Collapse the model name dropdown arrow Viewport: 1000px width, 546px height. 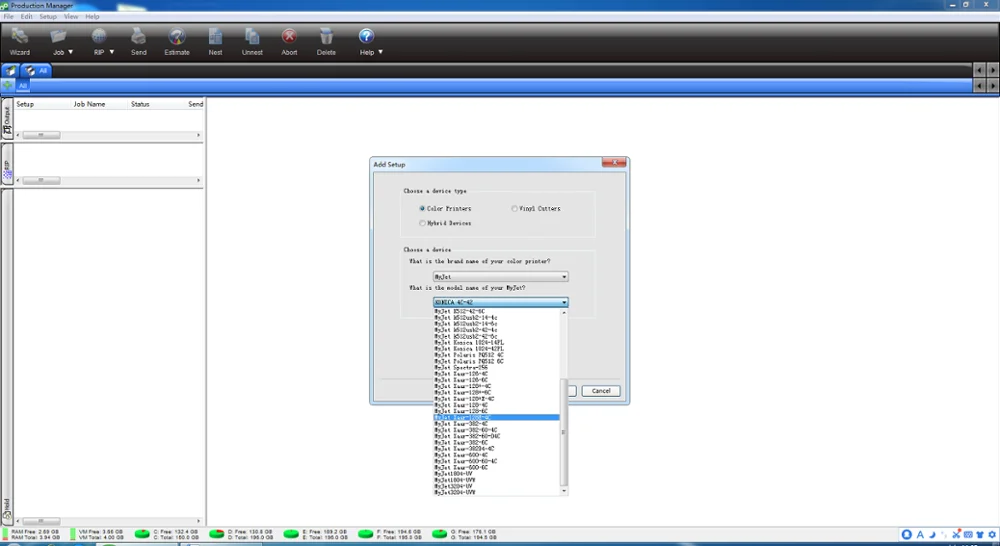coord(564,302)
